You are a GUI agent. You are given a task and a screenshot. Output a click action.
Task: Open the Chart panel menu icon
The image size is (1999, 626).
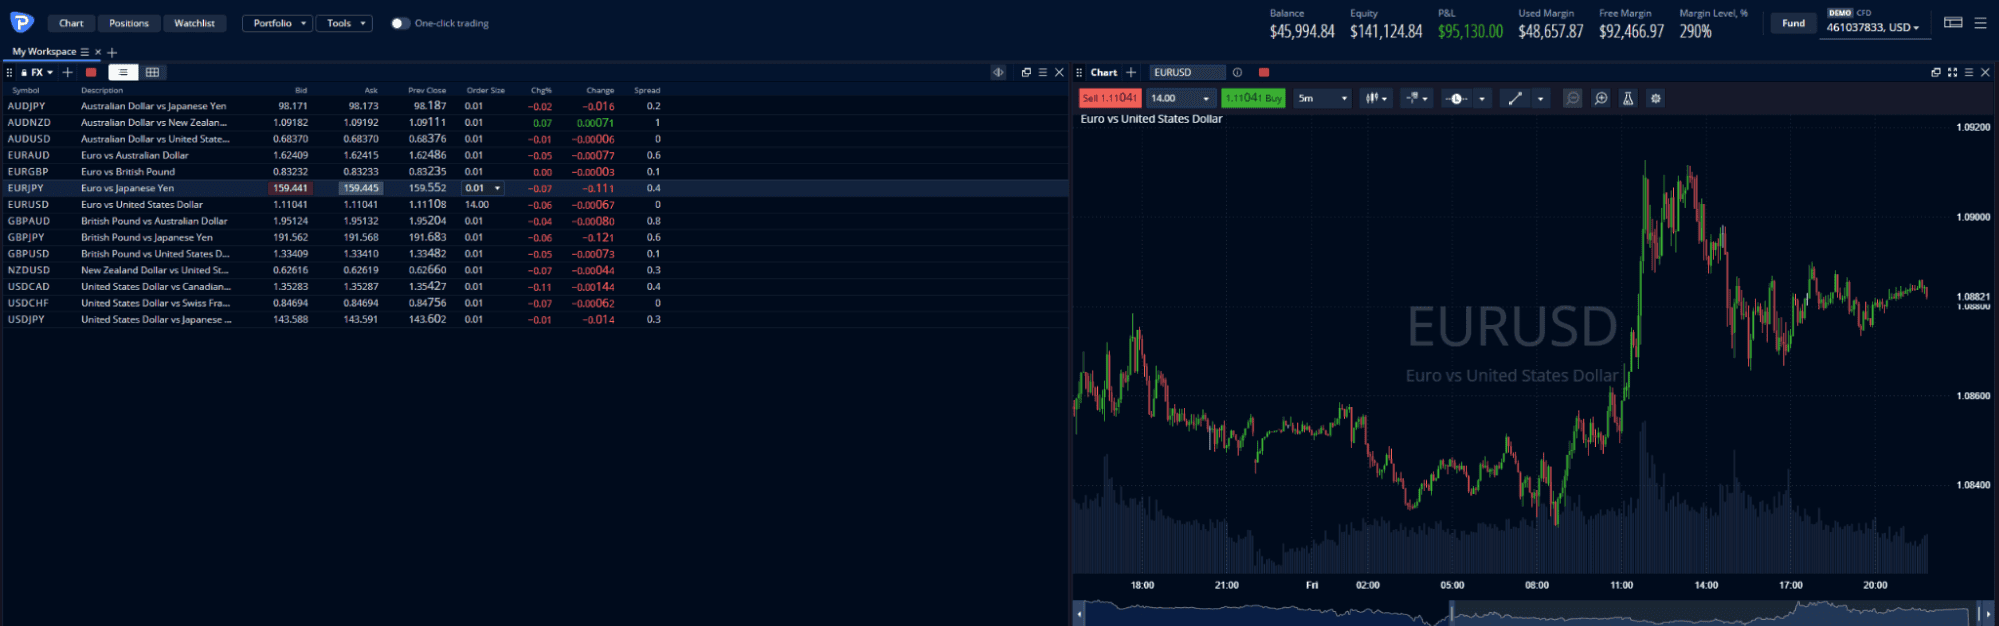tap(1969, 72)
